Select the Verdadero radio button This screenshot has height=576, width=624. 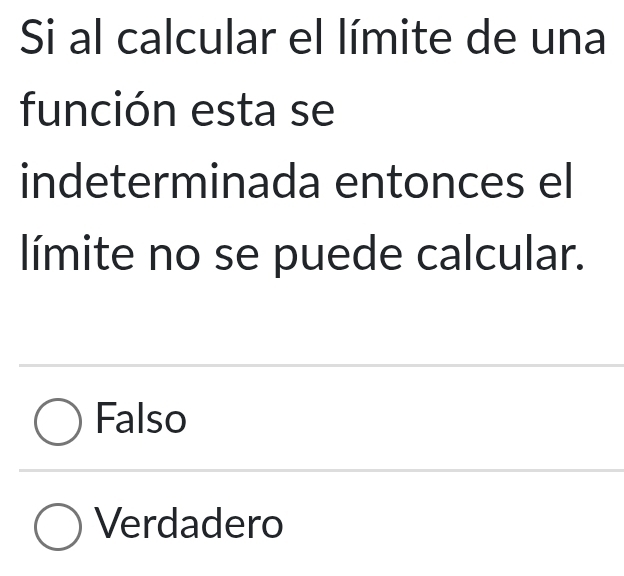pyautogui.click(x=58, y=527)
